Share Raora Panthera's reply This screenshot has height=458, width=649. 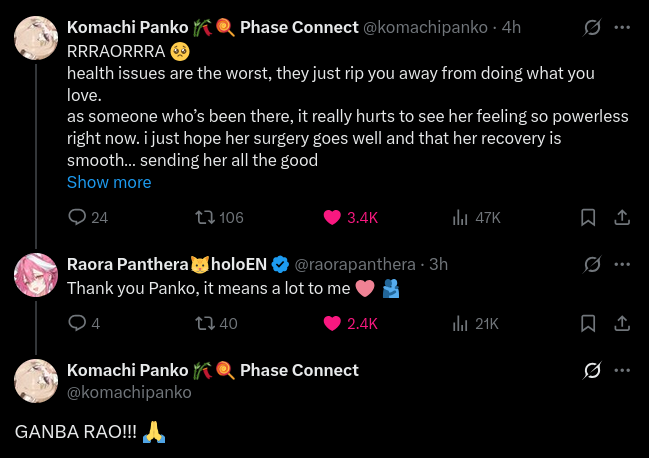pyautogui.click(x=621, y=323)
